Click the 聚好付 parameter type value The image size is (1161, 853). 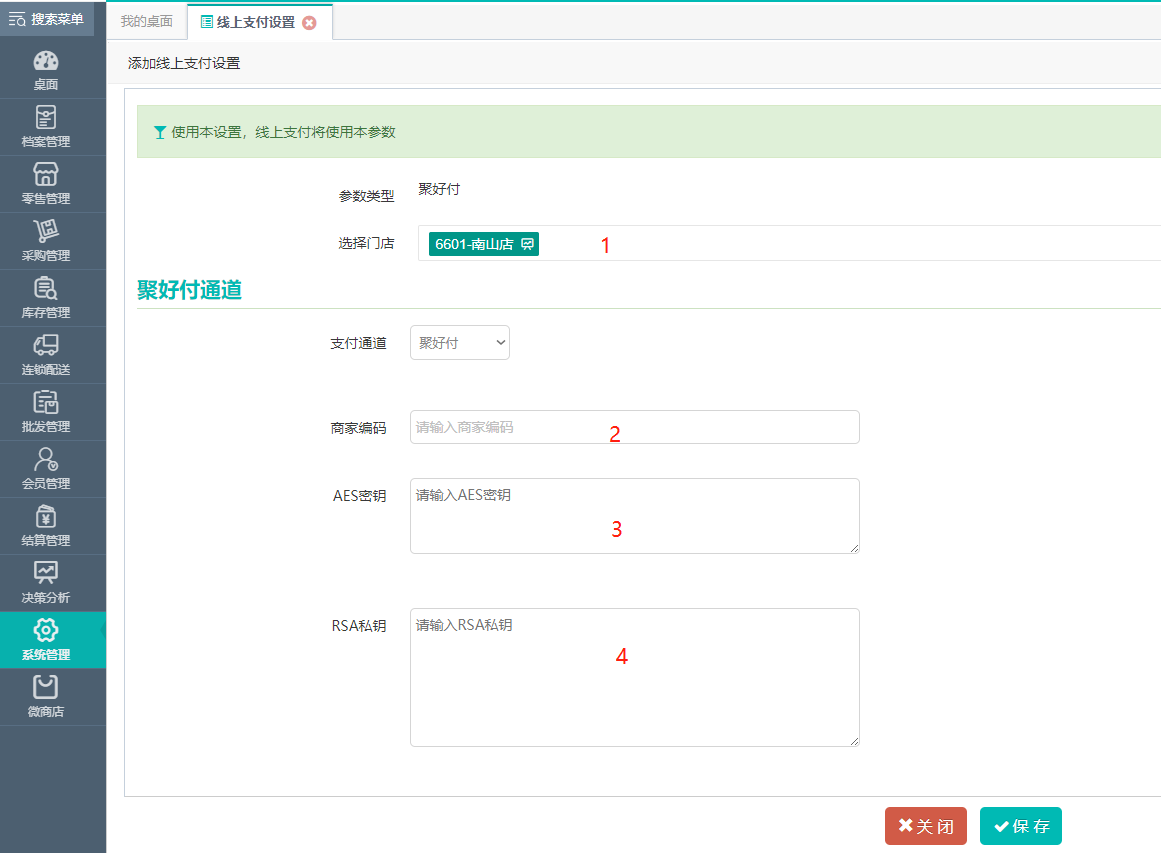pos(439,189)
